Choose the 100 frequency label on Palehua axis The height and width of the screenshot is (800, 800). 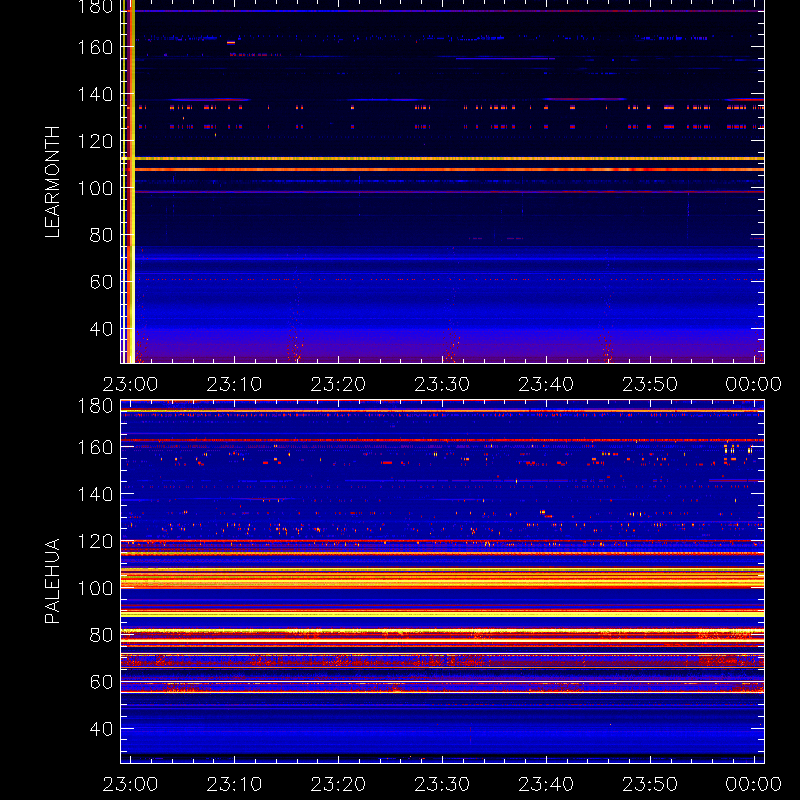pos(95,588)
